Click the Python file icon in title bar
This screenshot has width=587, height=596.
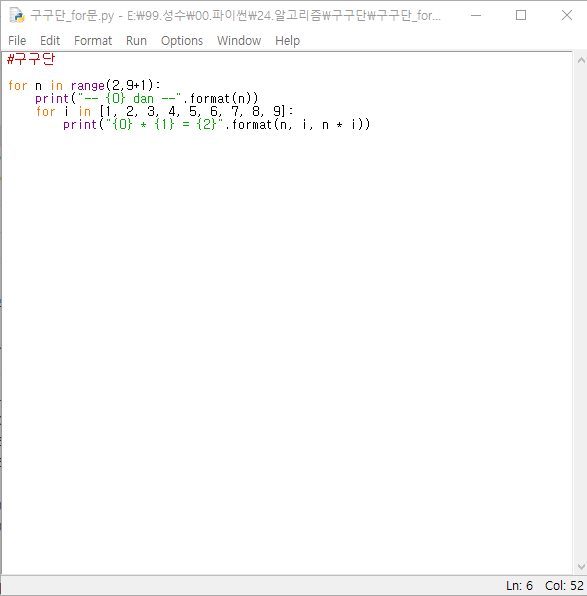(x=17, y=15)
